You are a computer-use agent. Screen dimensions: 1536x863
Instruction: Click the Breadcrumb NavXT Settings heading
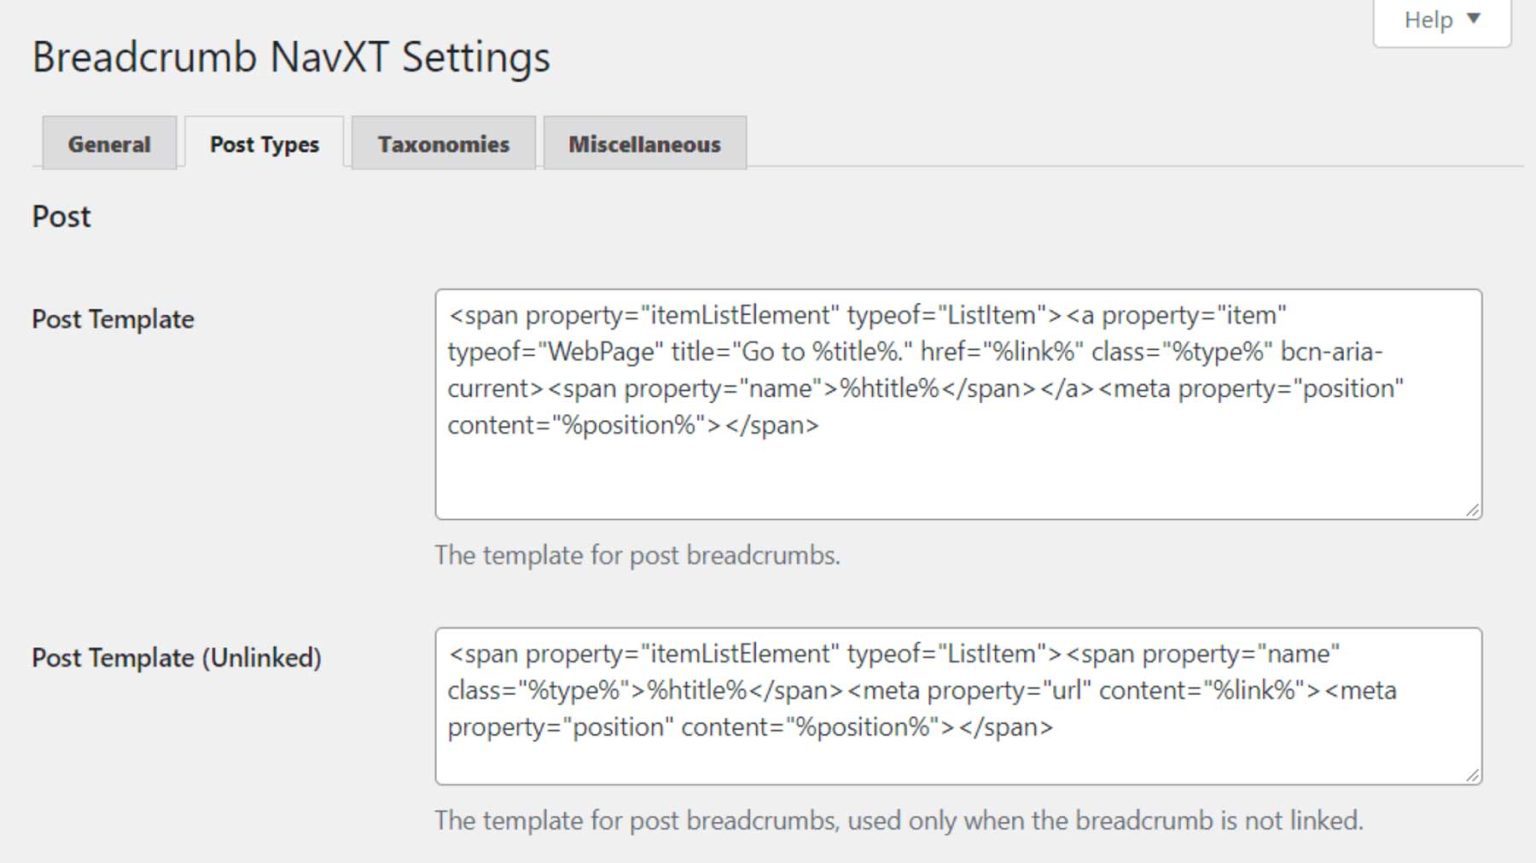pos(290,57)
